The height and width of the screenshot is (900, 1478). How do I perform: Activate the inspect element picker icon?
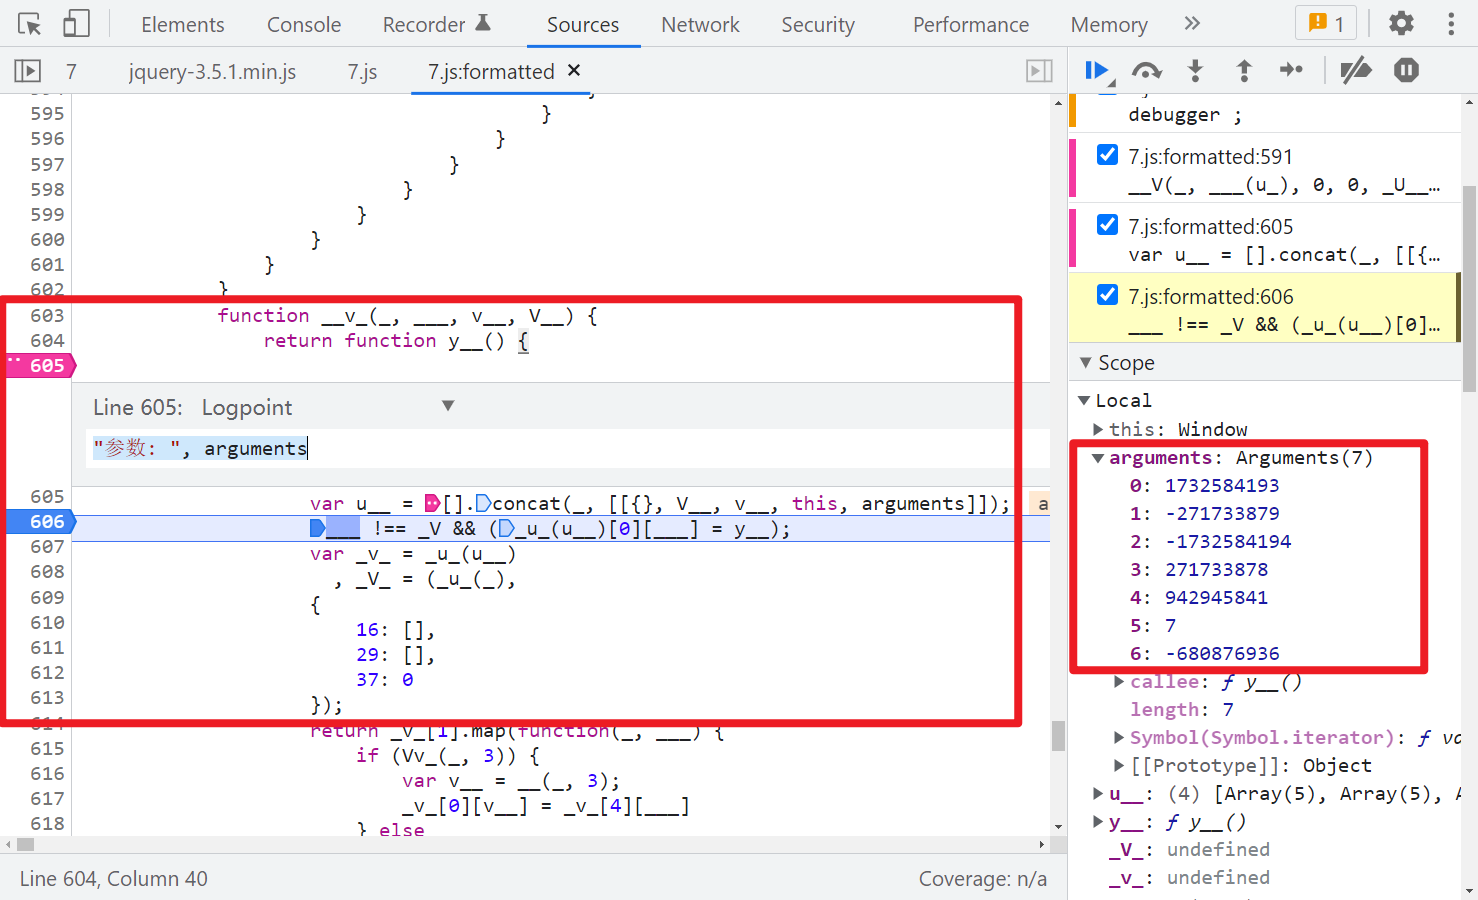coord(30,24)
